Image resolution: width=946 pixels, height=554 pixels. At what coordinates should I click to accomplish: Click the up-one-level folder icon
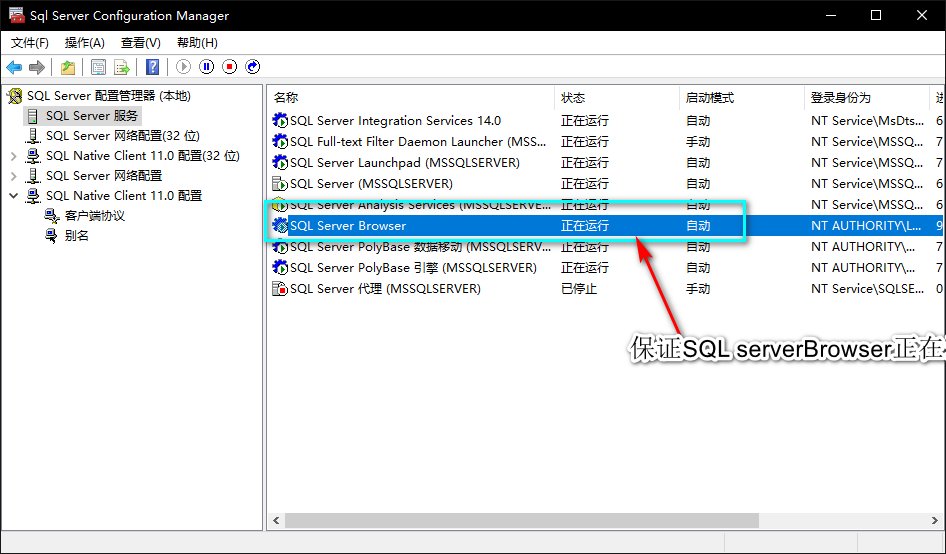point(68,67)
